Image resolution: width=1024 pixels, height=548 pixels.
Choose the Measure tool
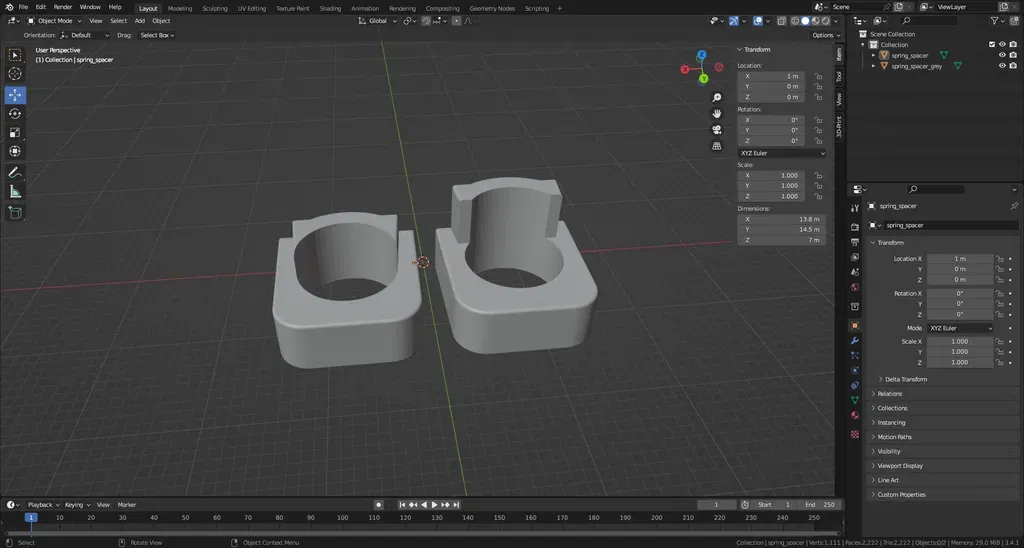15,191
